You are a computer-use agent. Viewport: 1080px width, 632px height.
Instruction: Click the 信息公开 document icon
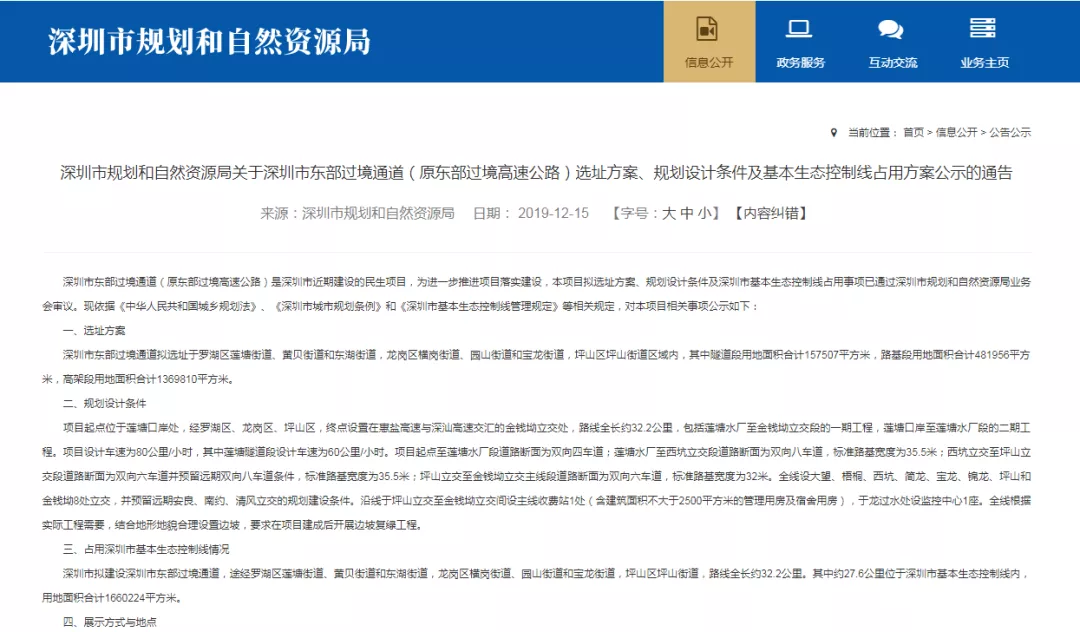[708, 29]
